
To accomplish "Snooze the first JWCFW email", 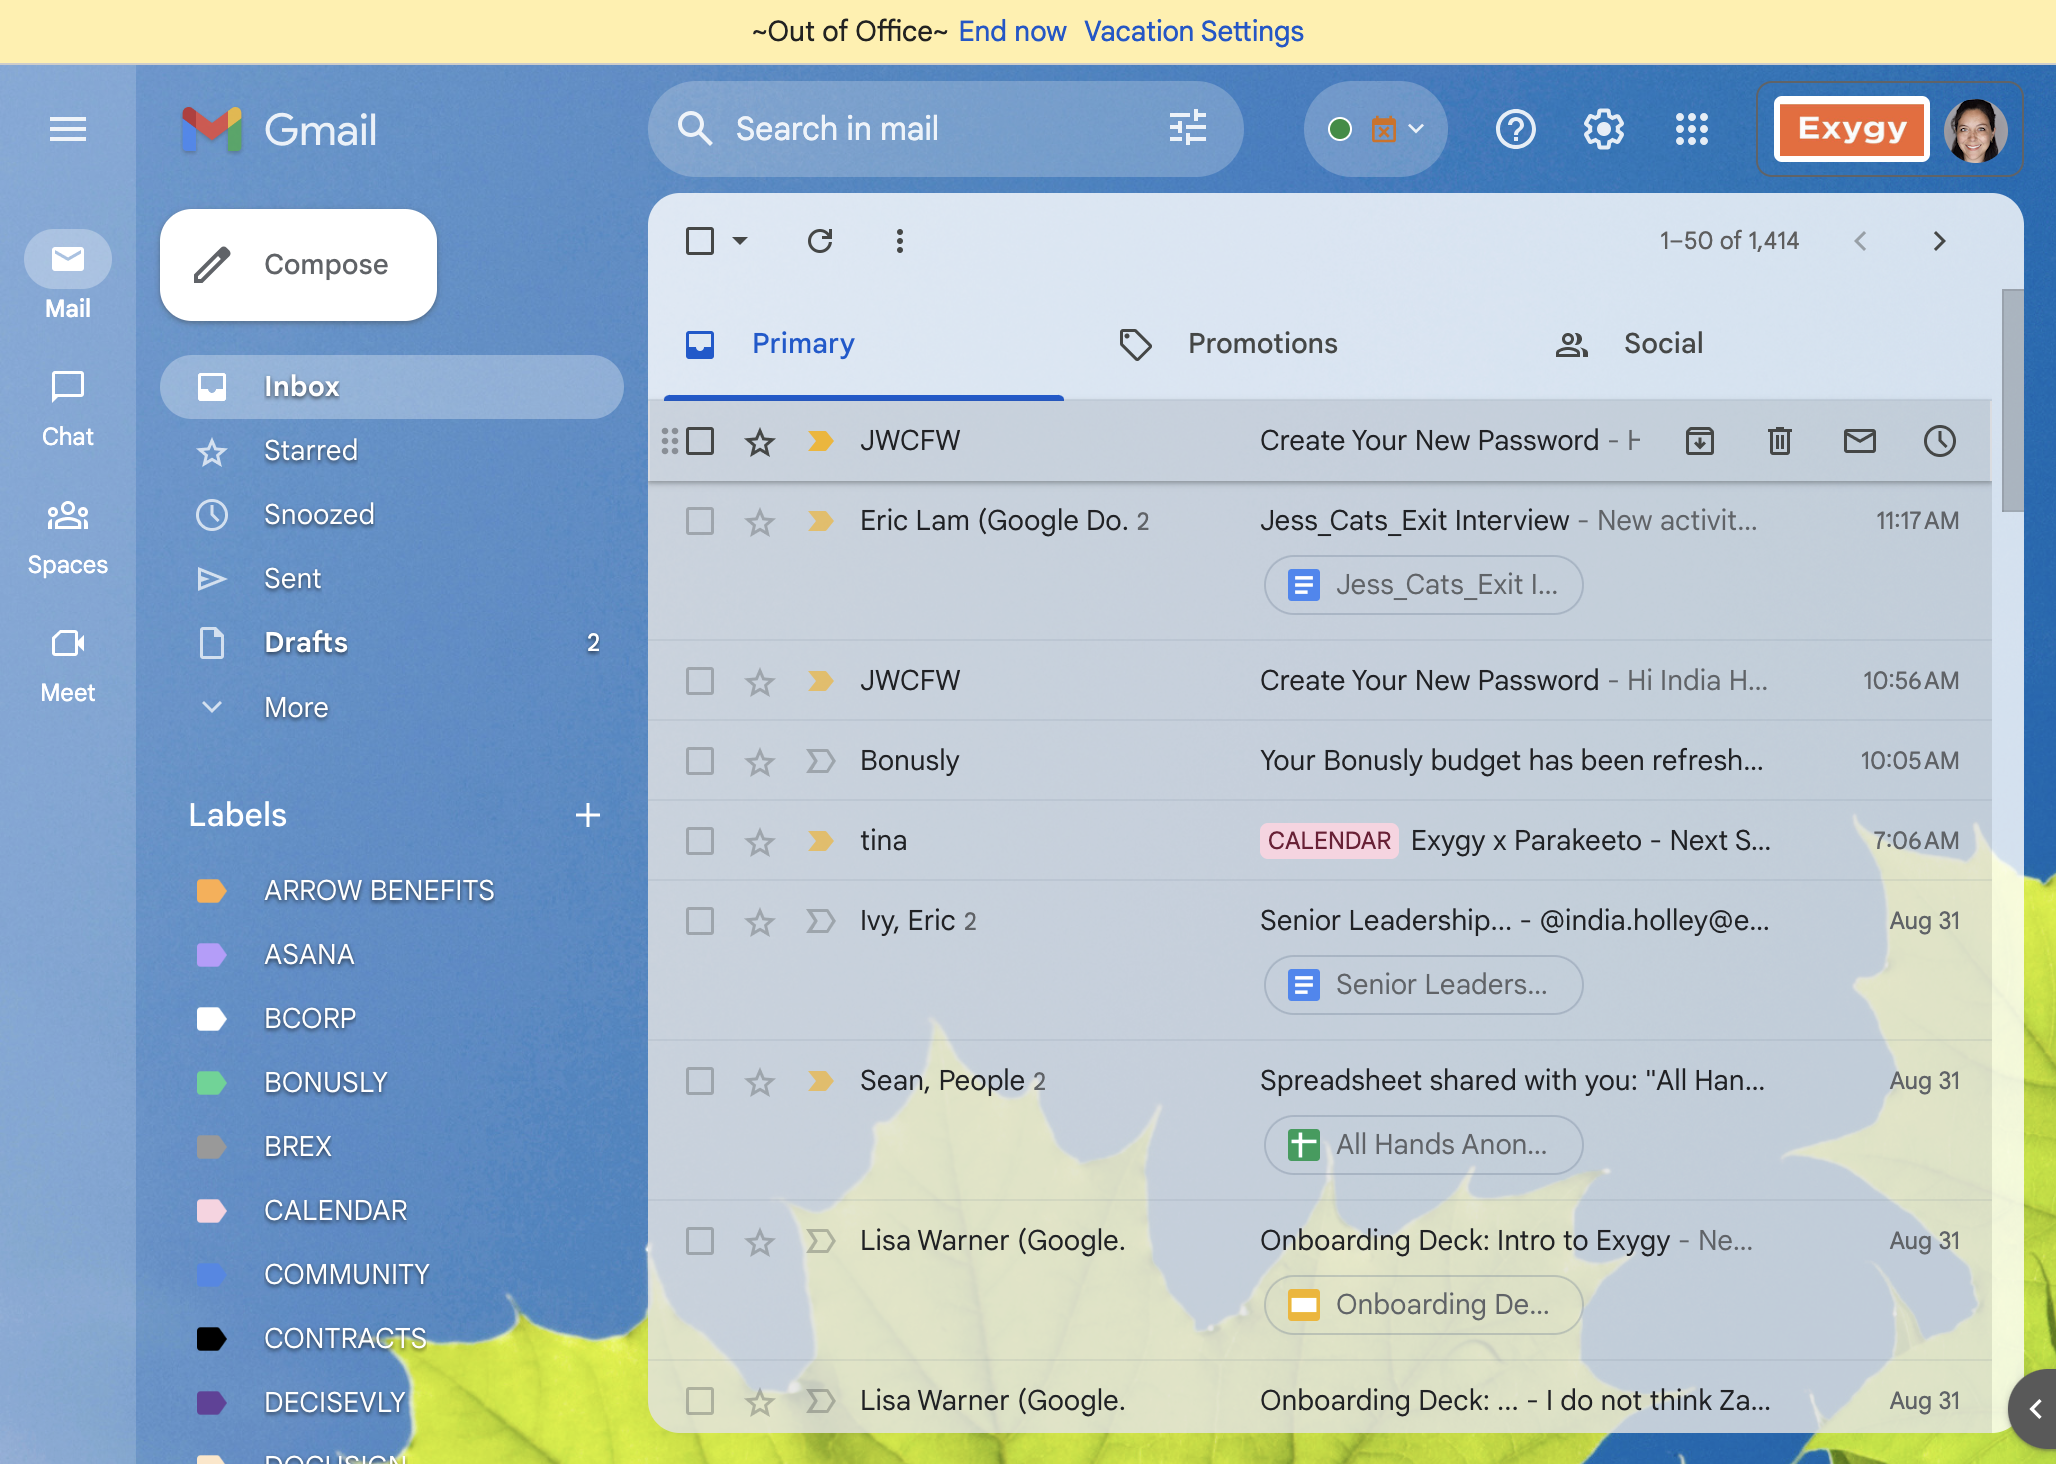I will [x=1940, y=440].
